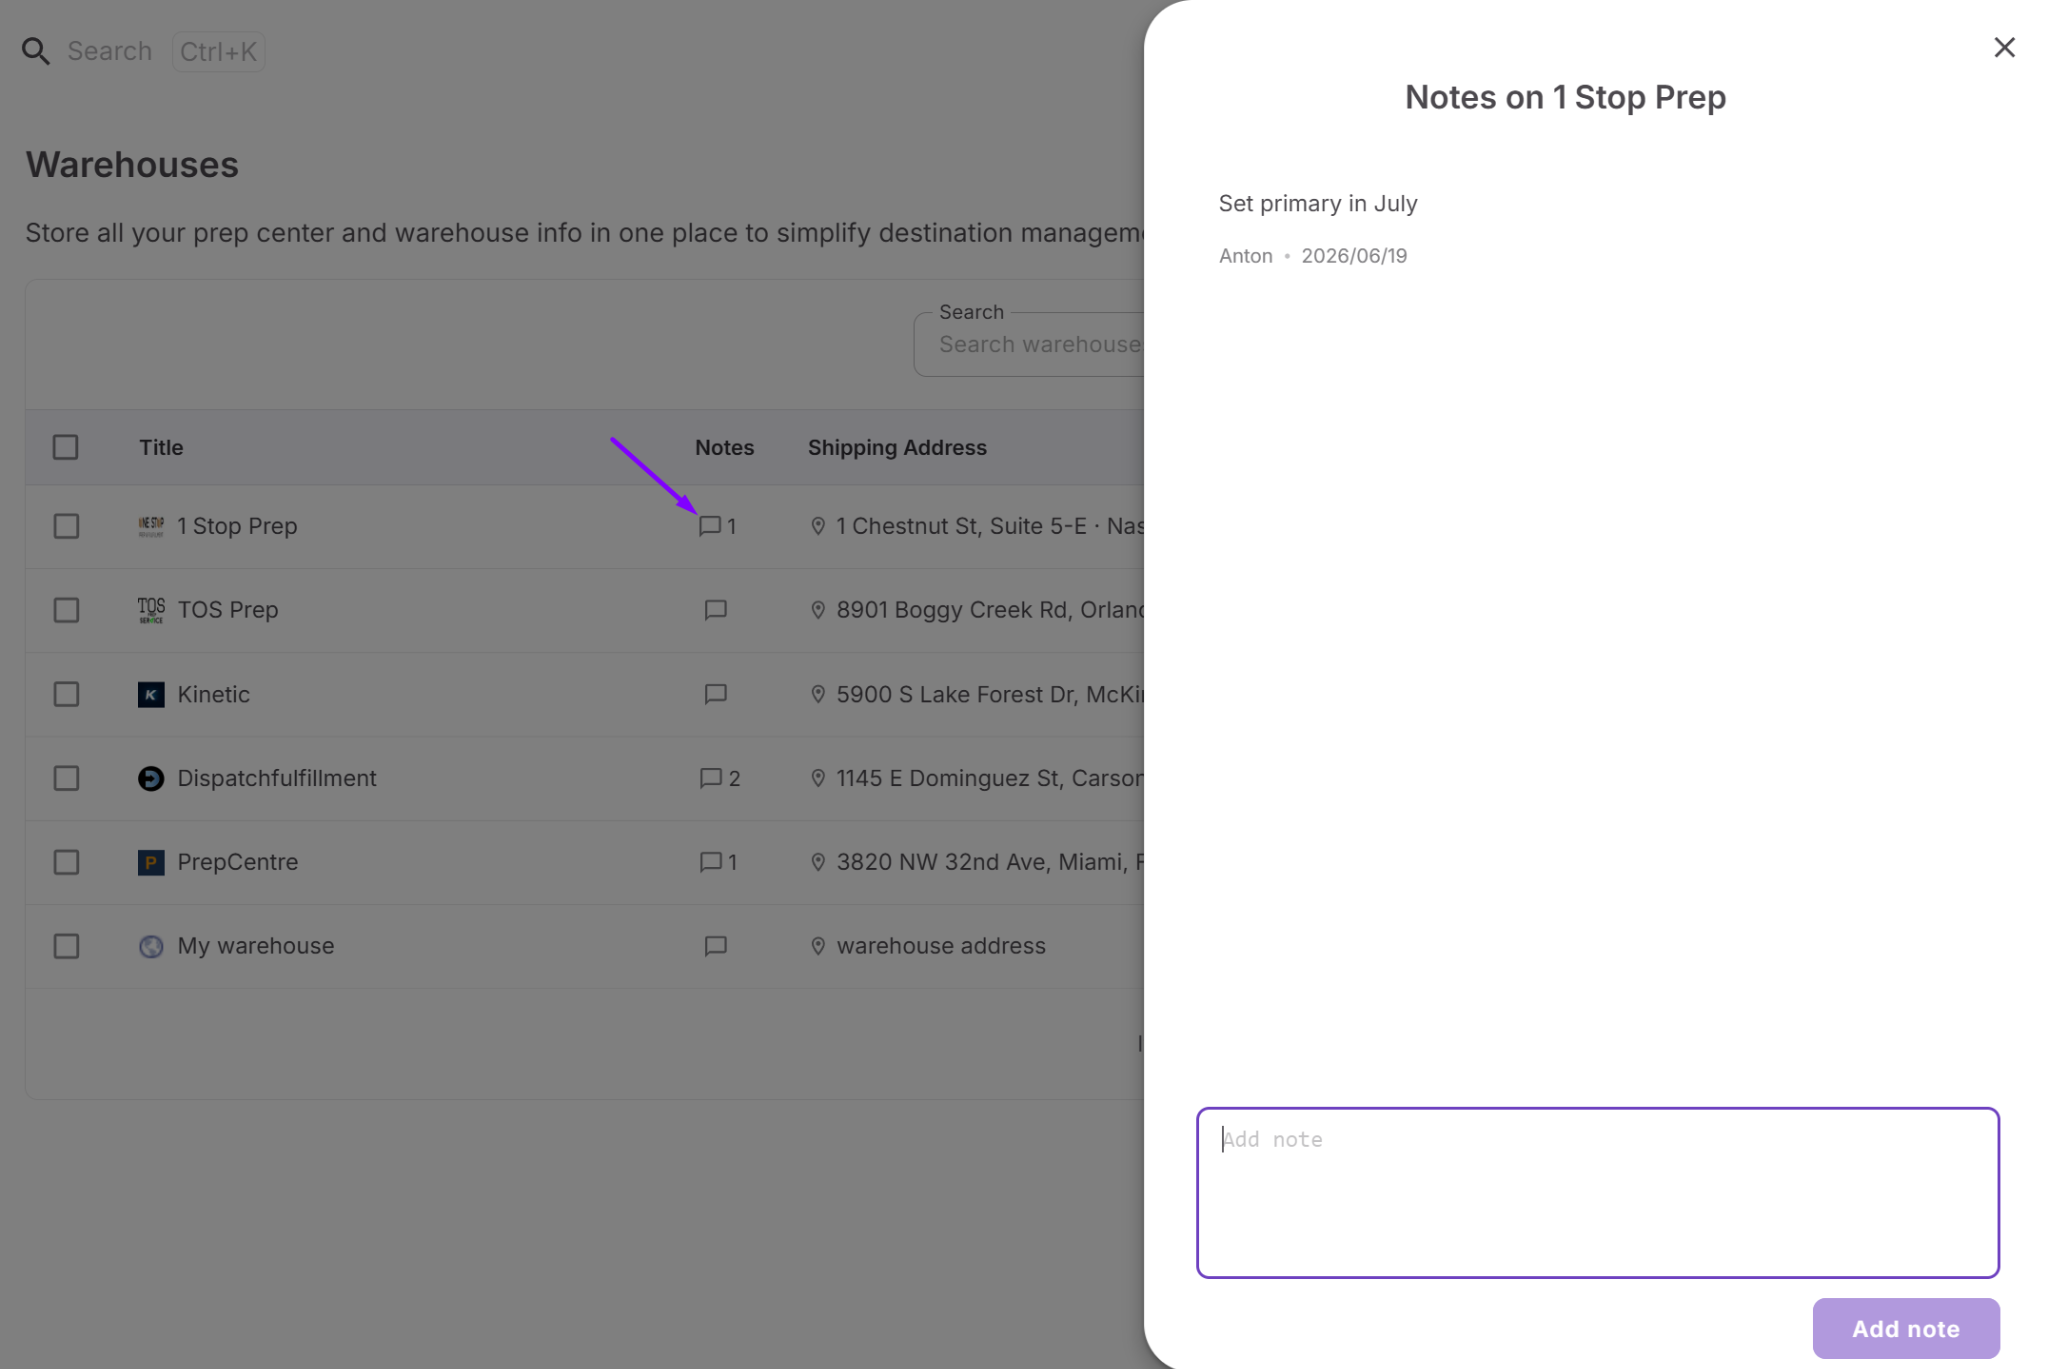Click the PrepCentre warehouse name

click(237, 862)
